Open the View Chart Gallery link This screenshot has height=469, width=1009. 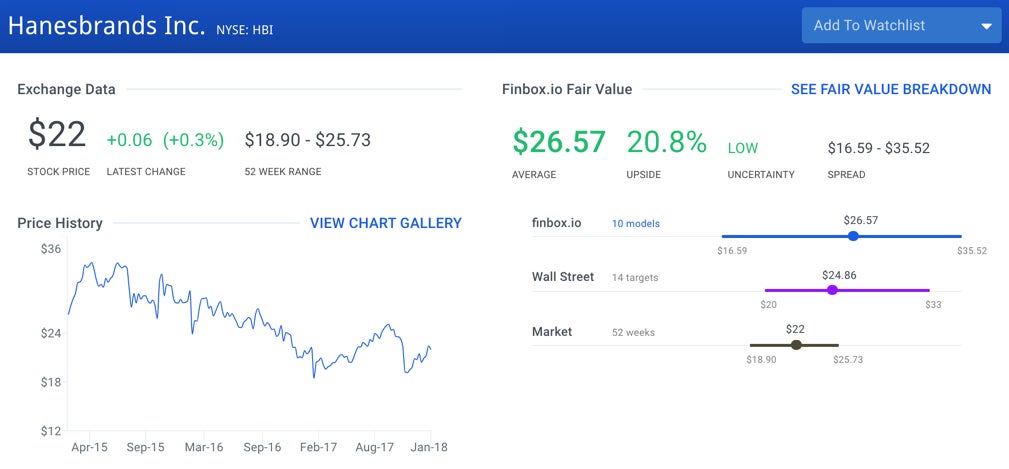coord(385,223)
